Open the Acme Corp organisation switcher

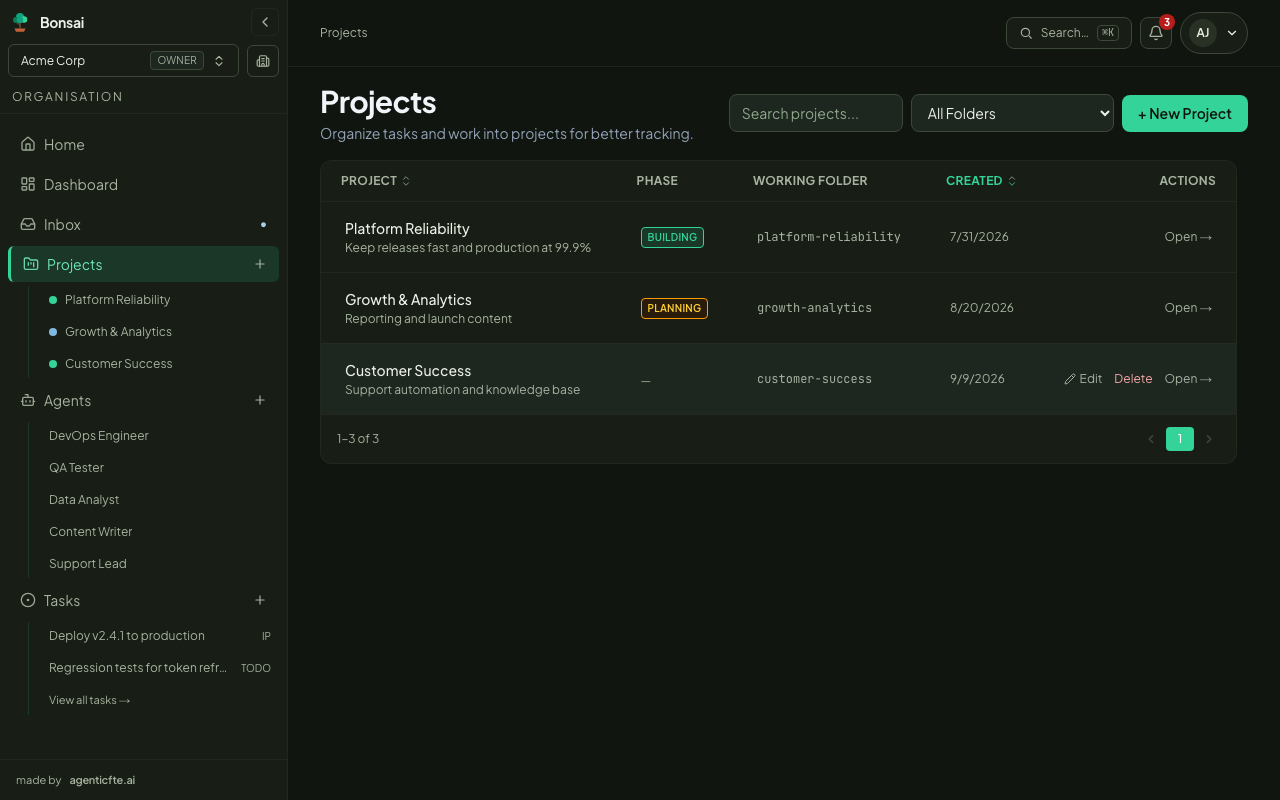[x=123, y=61]
